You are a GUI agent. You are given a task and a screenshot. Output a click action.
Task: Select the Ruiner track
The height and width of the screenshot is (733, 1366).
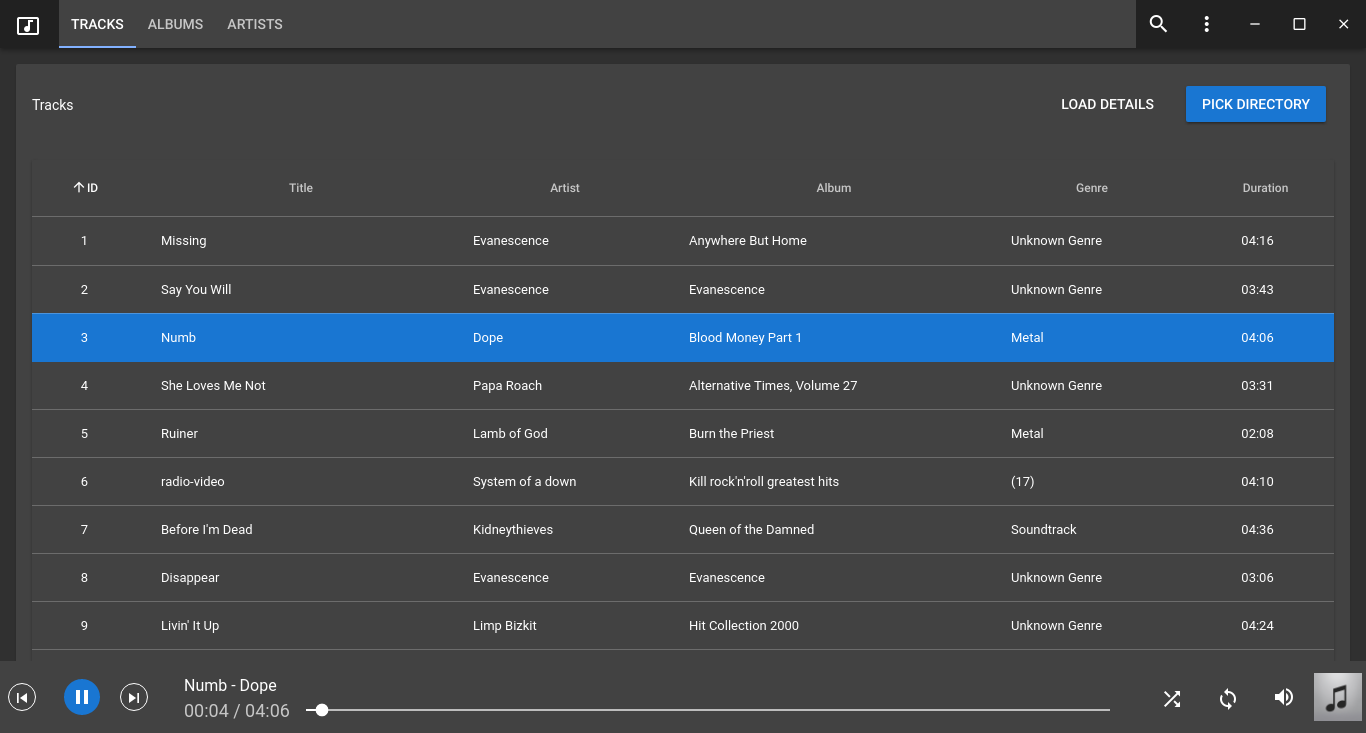[179, 434]
